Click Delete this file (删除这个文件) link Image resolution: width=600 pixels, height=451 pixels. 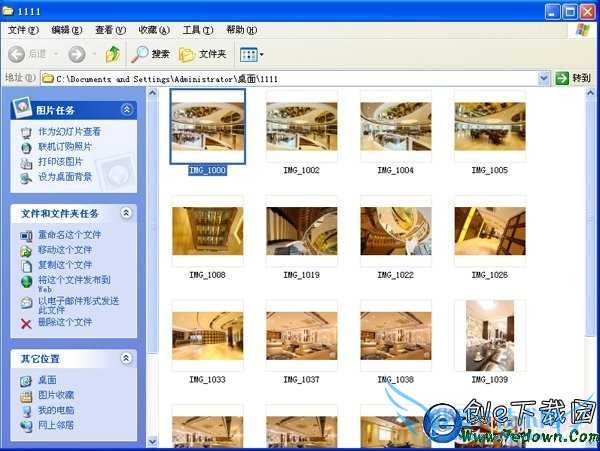pyautogui.click(x=65, y=322)
